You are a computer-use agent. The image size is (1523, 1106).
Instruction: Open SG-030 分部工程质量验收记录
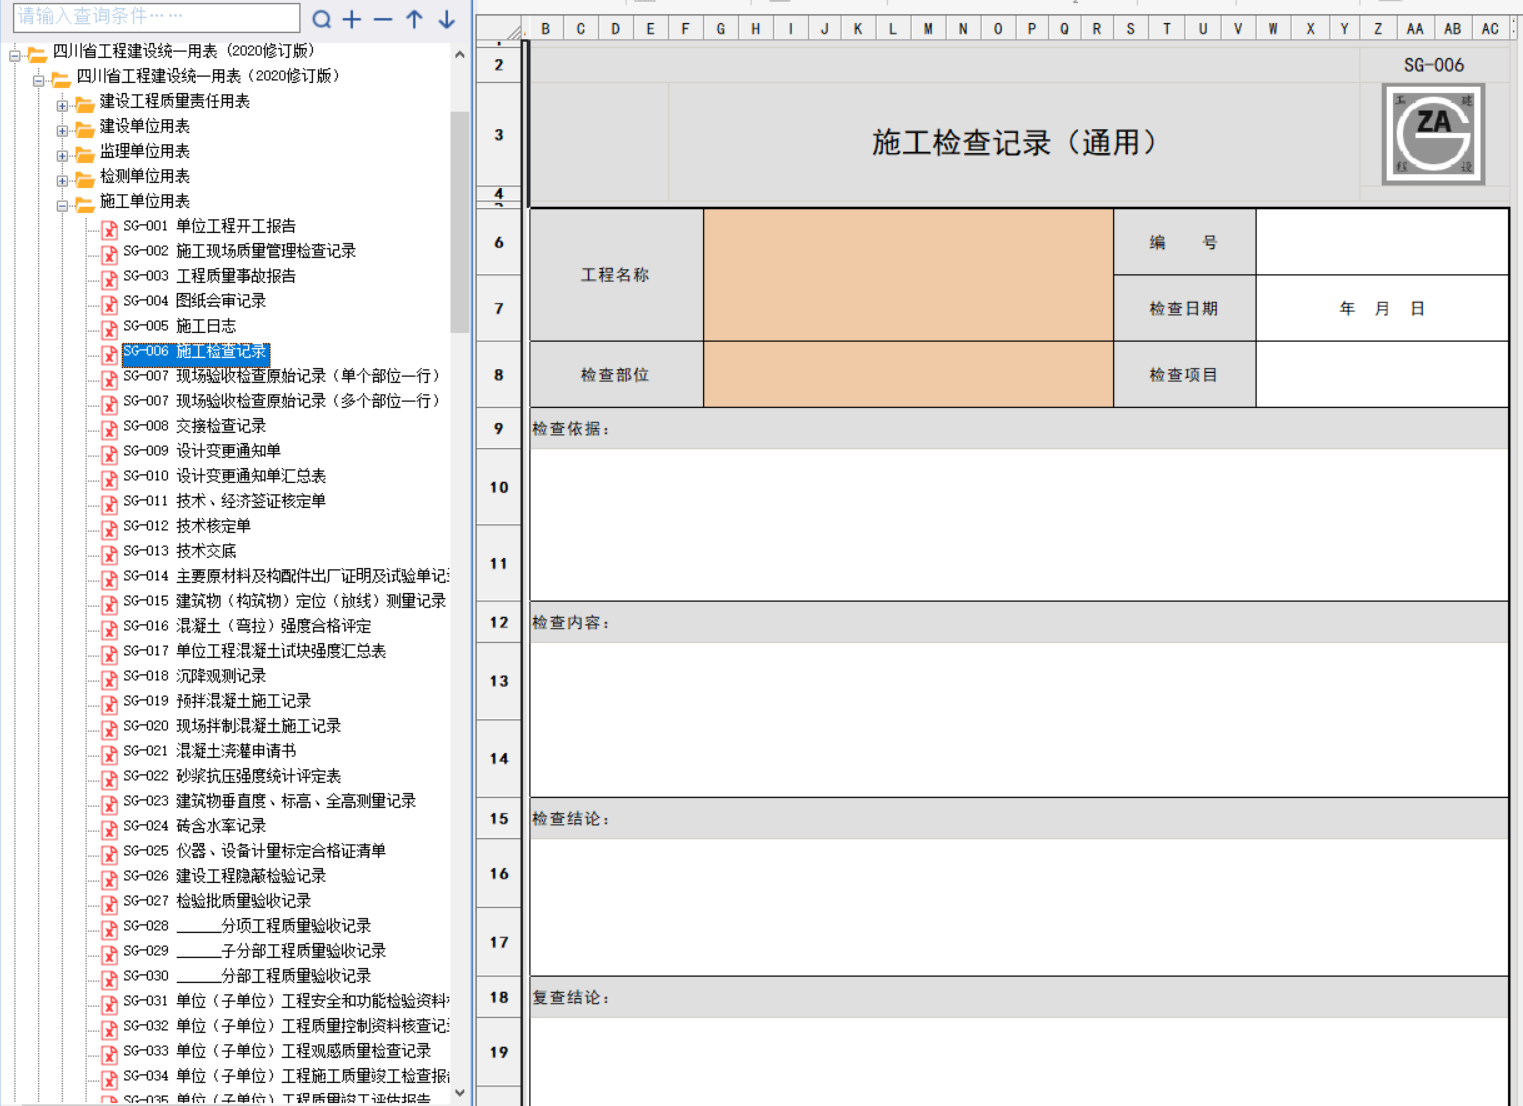247,976
